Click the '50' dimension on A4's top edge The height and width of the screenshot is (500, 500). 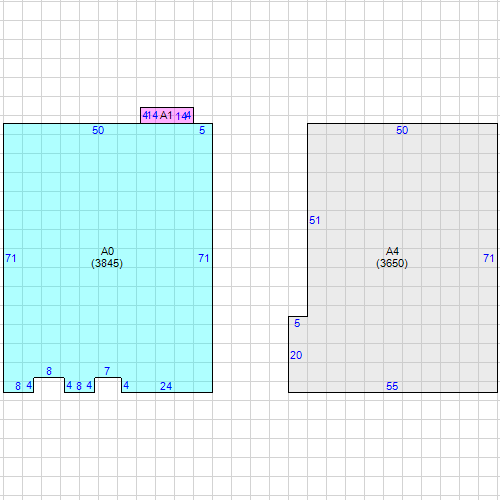click(x=402, y=130)
